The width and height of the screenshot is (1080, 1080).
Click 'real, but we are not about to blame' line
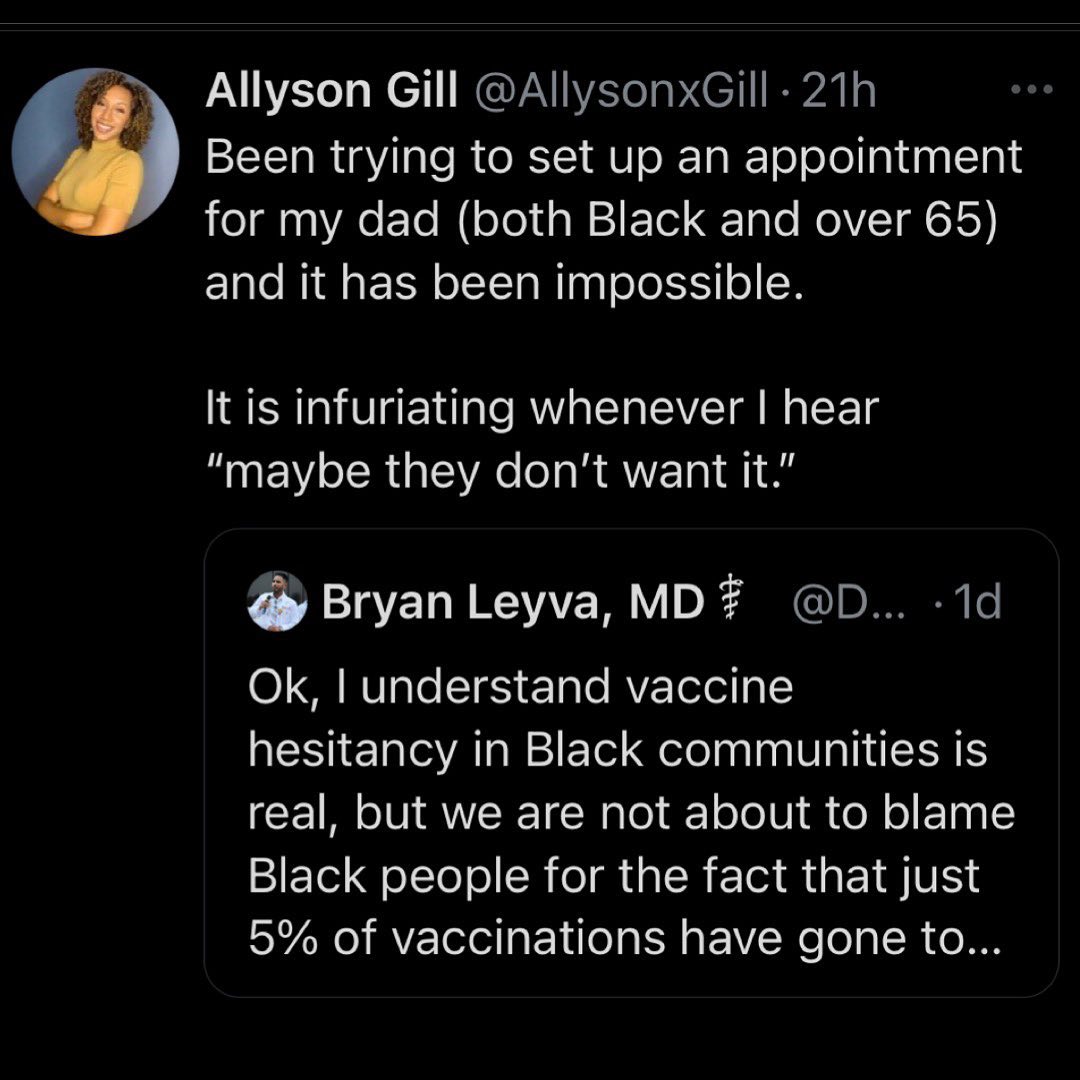630,813
